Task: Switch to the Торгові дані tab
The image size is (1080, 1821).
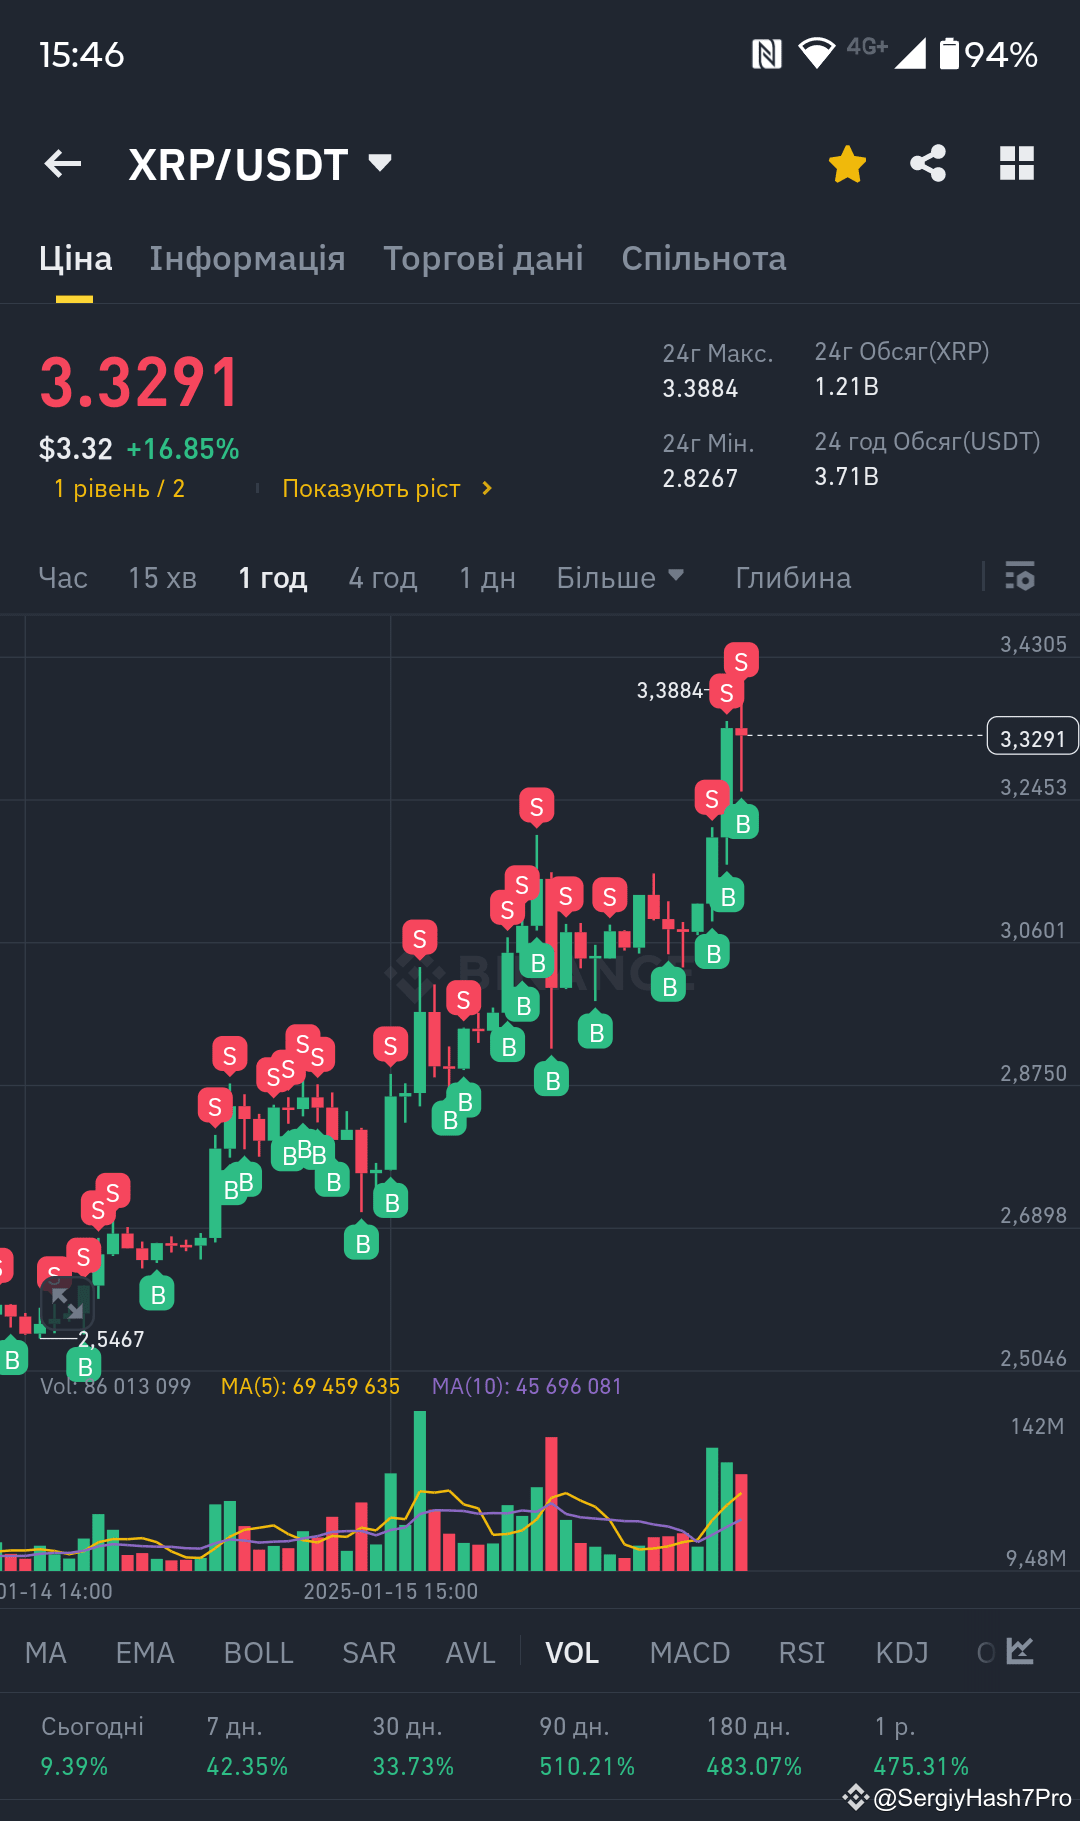Action: pyautogui.click(x=483, y=259)
